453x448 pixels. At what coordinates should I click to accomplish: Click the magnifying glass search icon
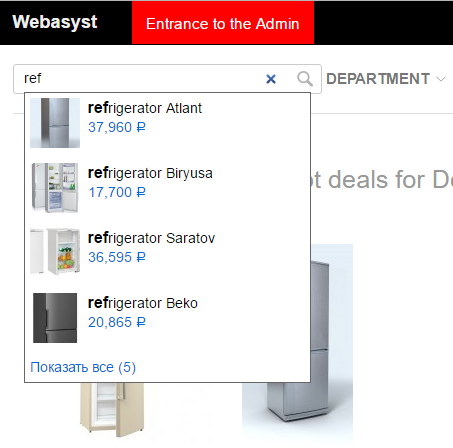point(305,79)
